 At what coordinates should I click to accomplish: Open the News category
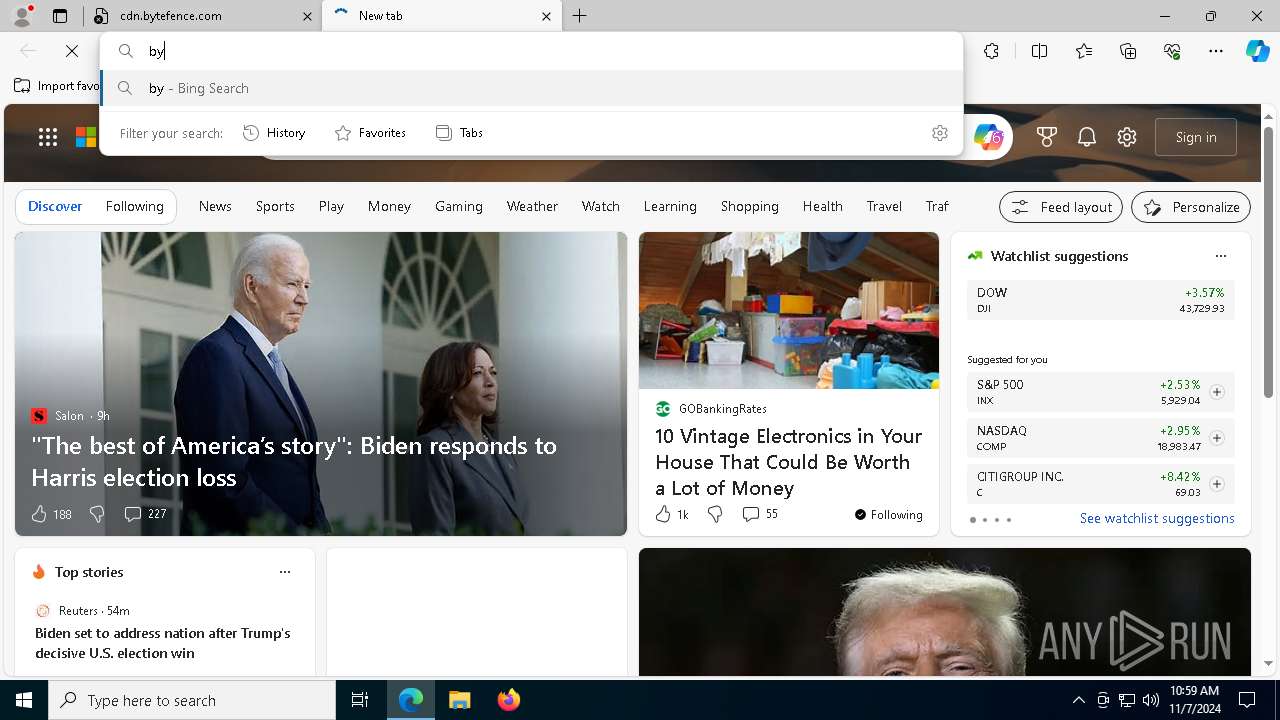coord(215,206)
